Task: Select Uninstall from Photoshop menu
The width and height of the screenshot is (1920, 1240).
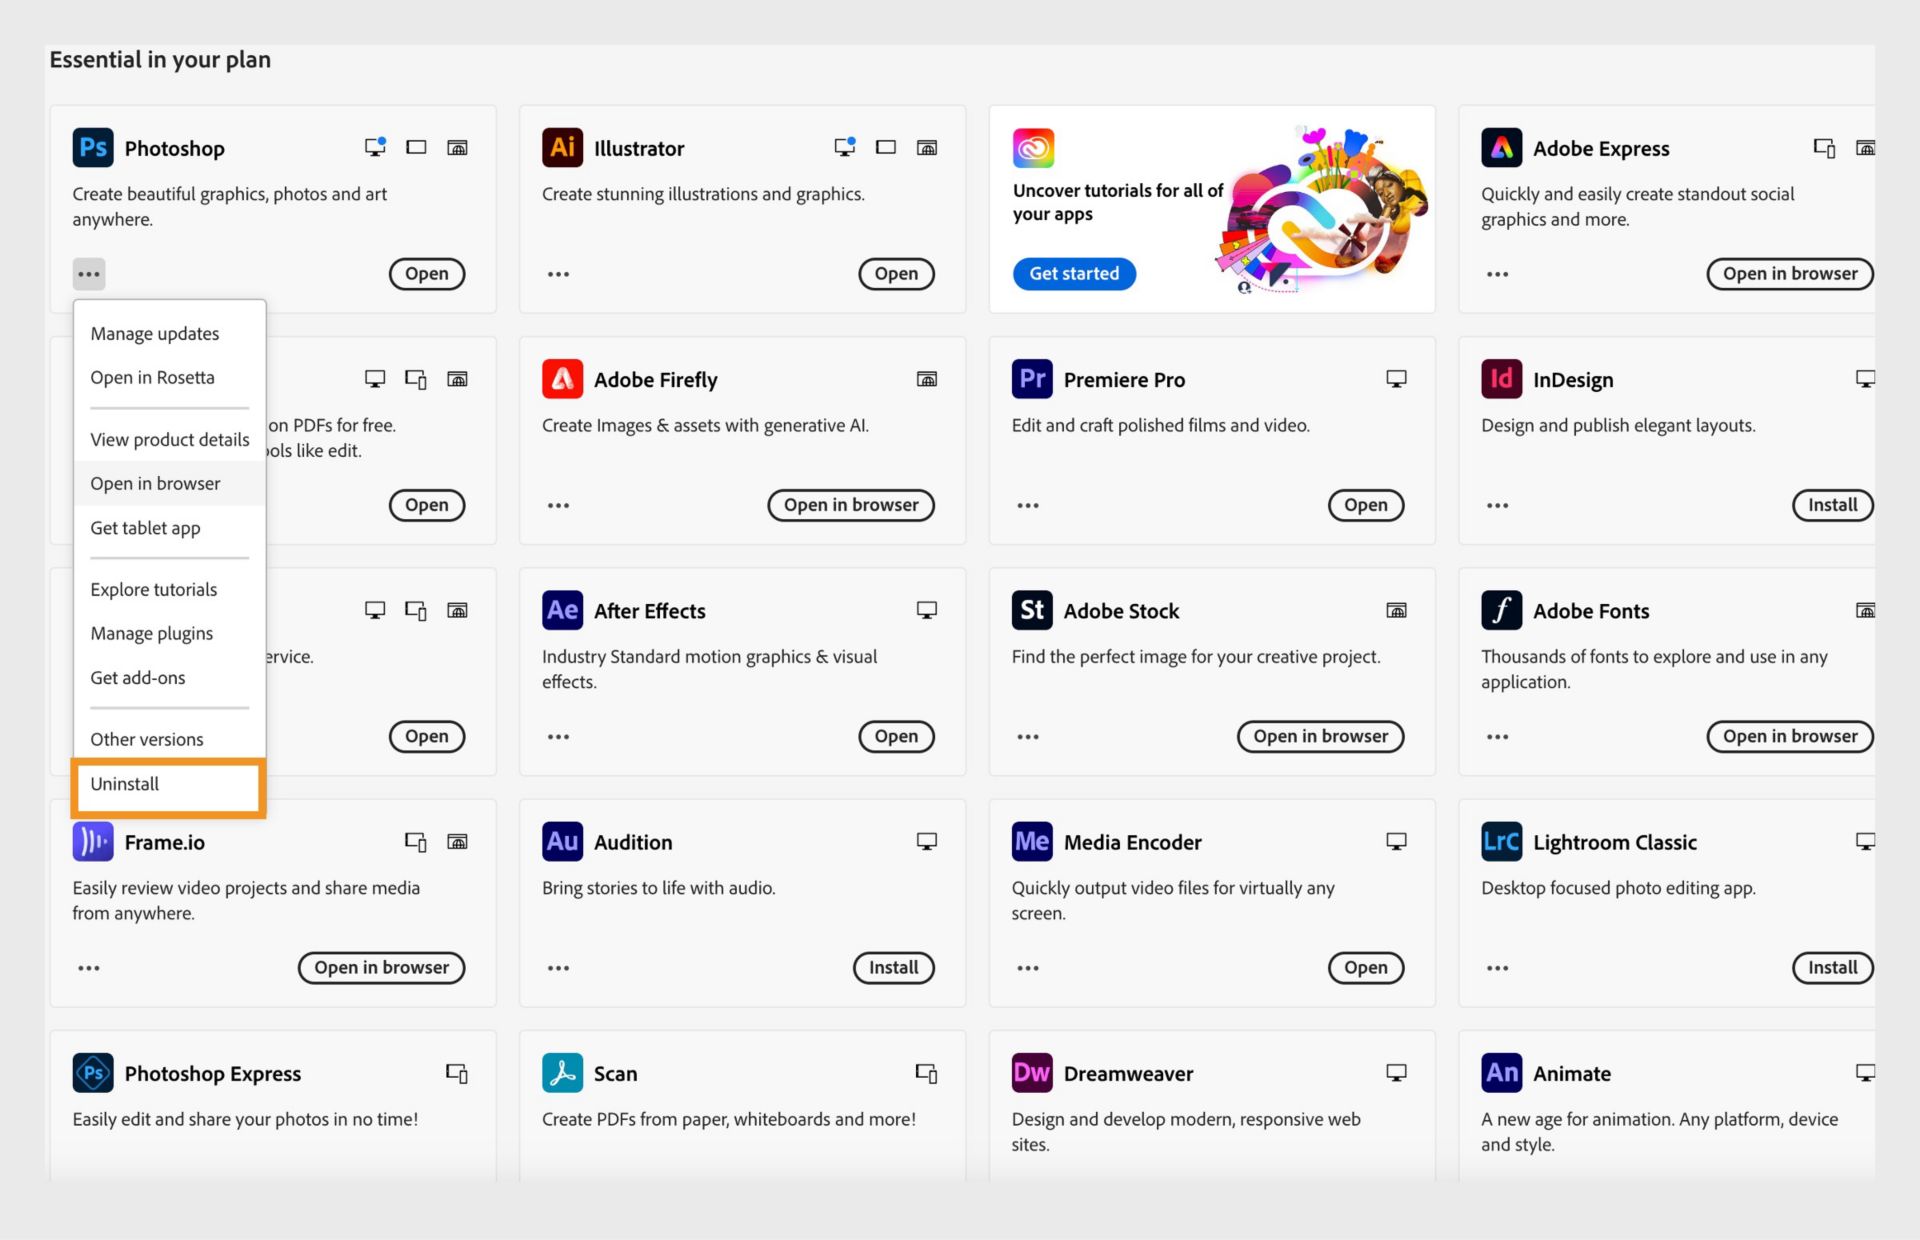Action: pos(126,782)
